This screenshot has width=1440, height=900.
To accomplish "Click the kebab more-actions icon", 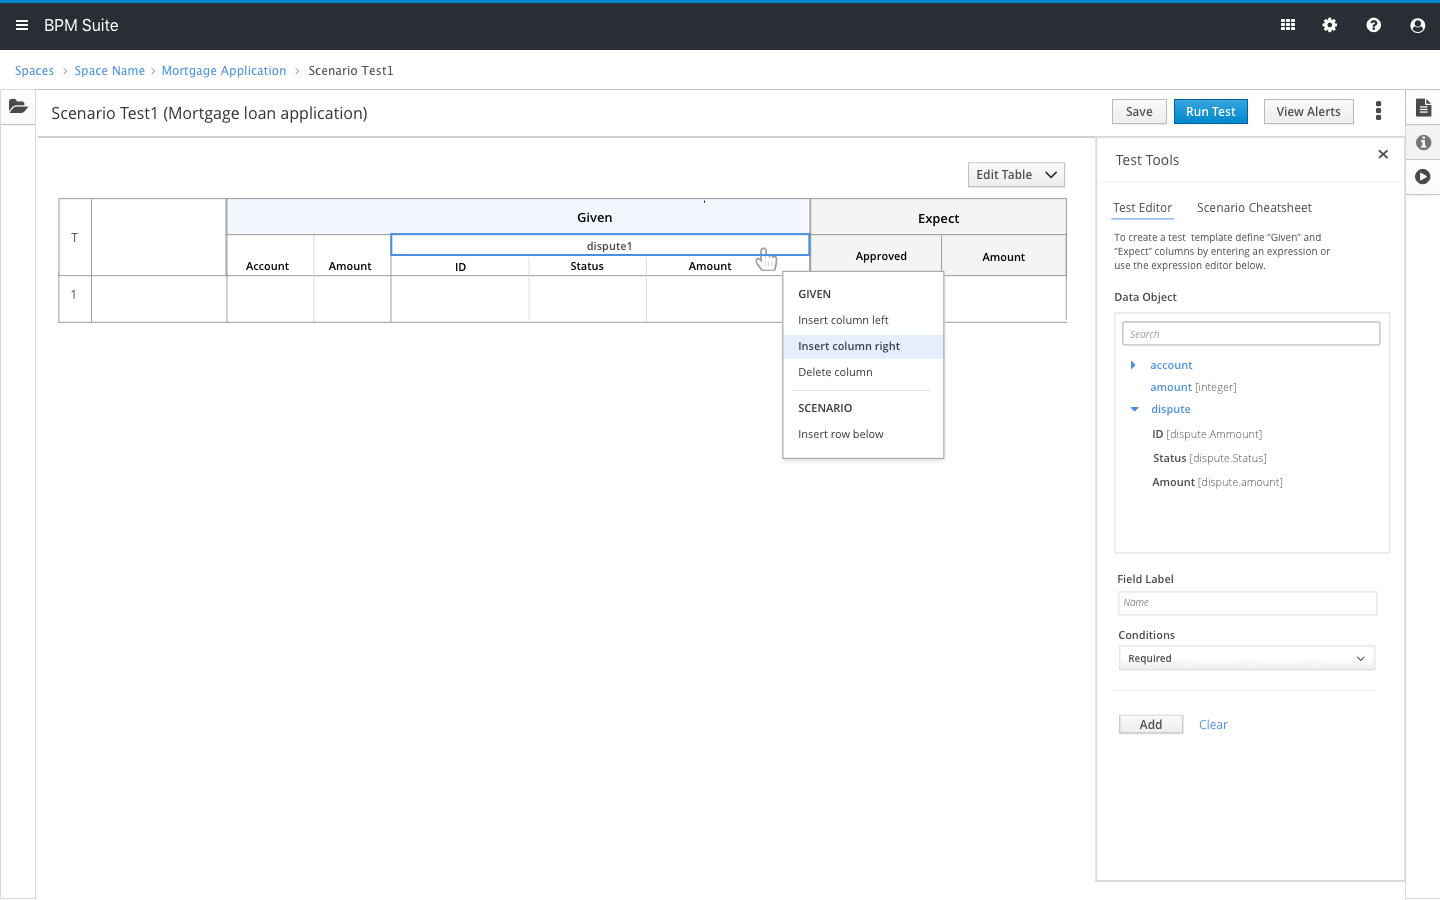I will coord(1378,111).
